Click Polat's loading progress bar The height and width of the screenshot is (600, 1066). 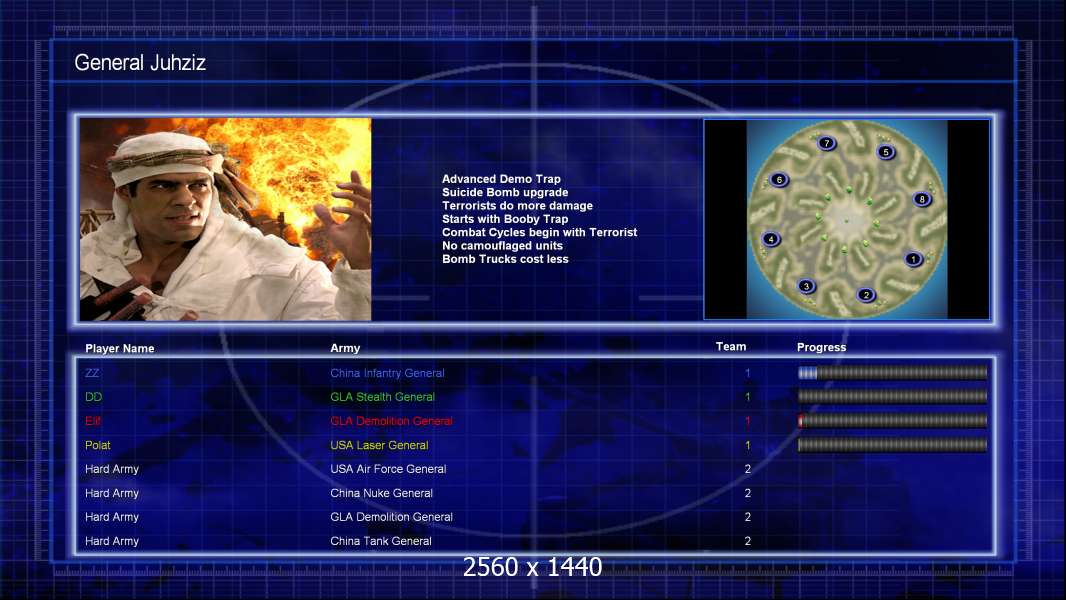click(892, 445)
